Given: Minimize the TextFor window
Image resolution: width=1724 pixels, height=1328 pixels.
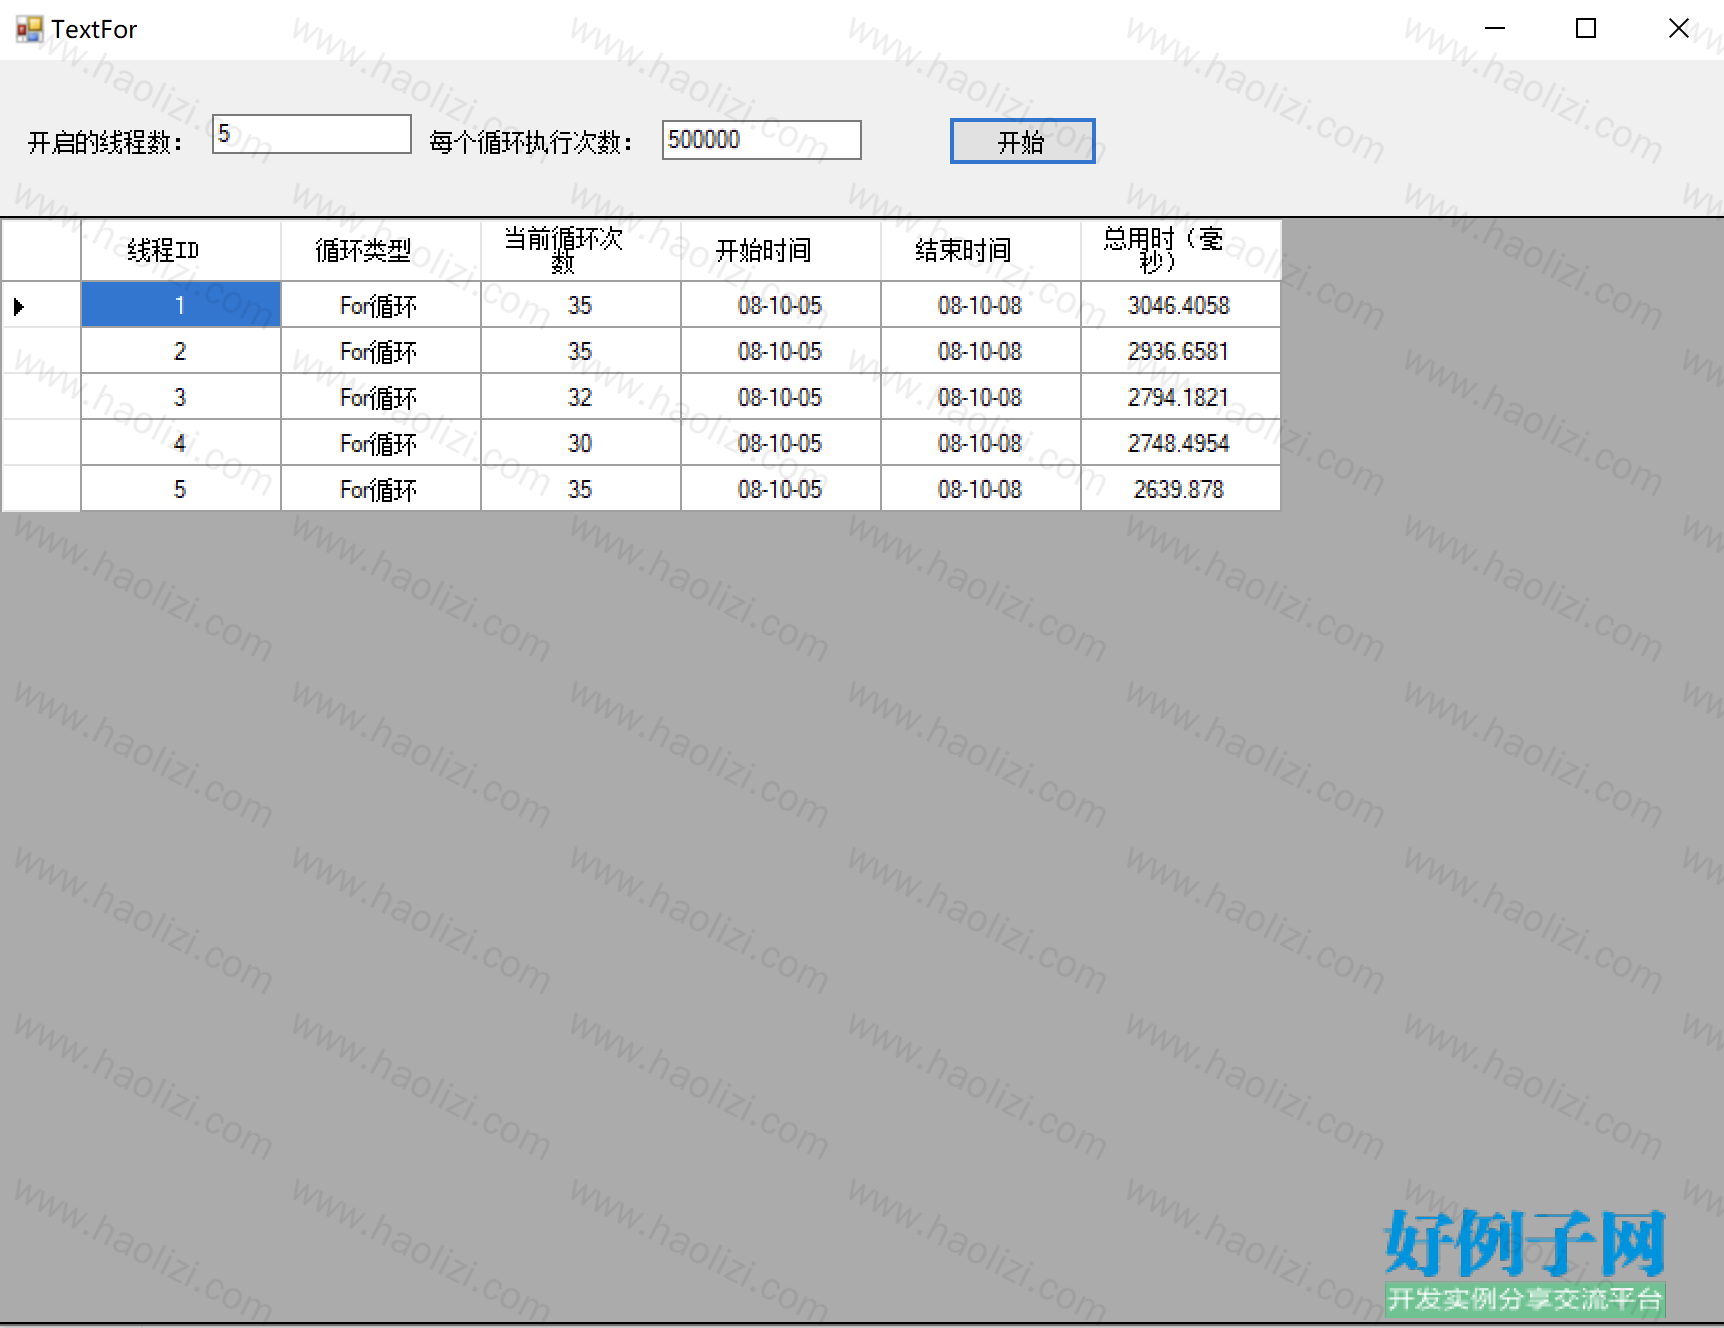Looking at the screenshot, I should pos(1495,29).
